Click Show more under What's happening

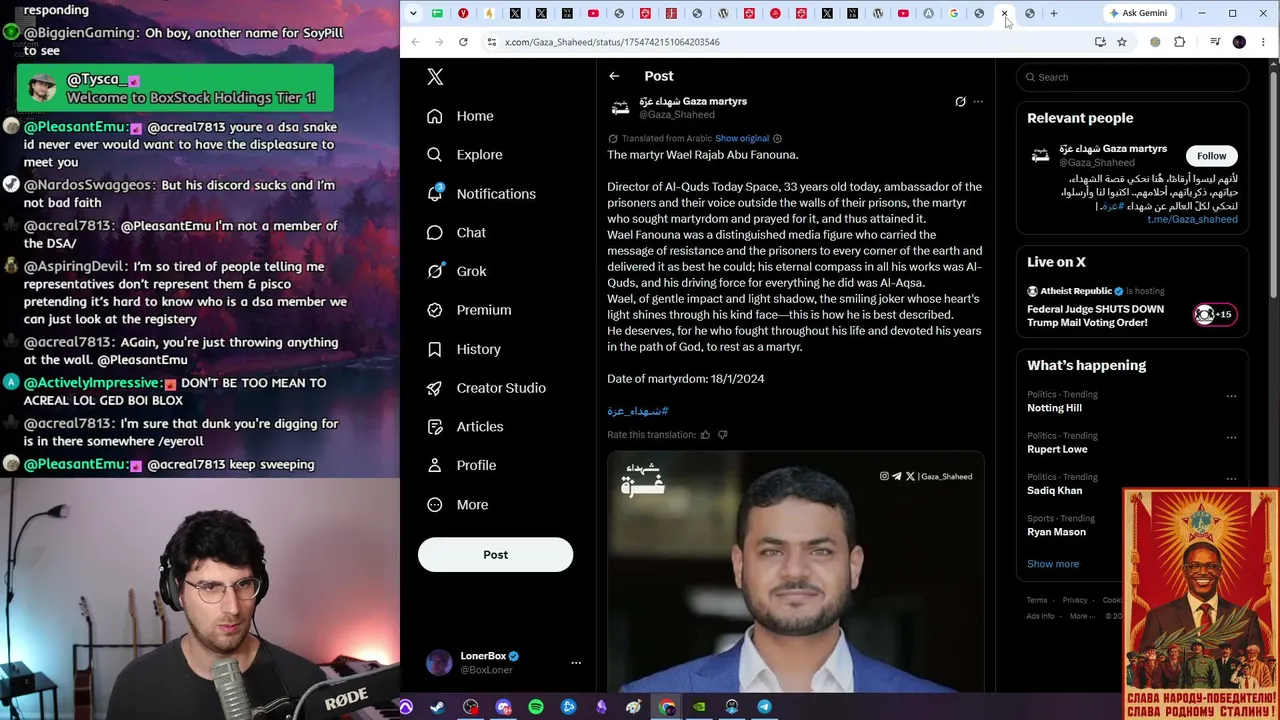(1053, 564)
